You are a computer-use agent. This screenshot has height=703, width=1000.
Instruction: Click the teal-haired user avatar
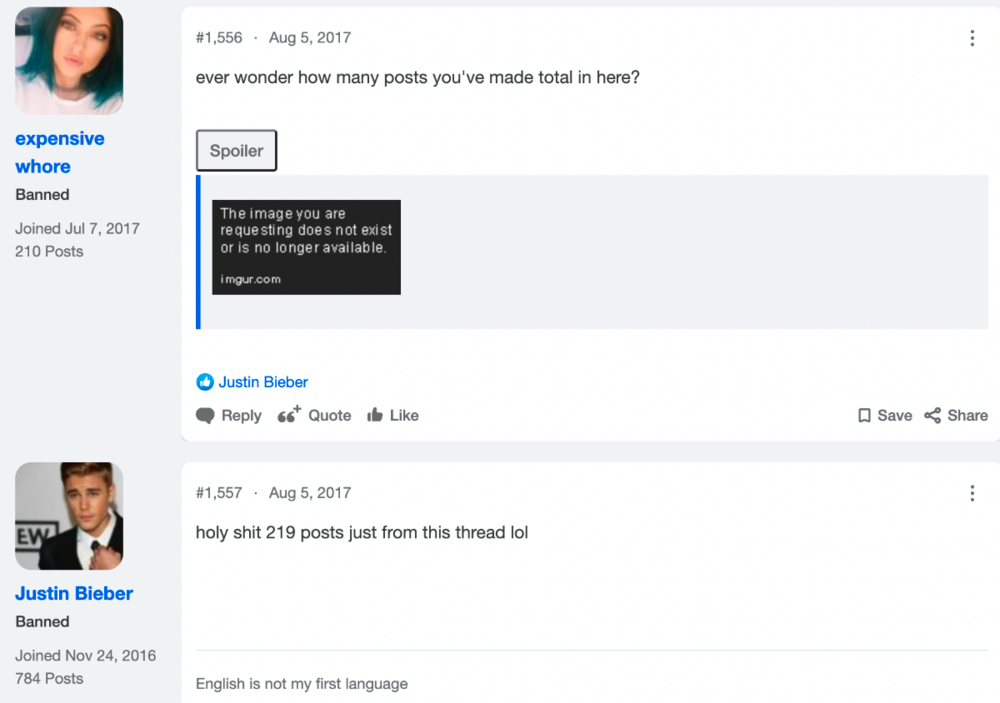pyautogui.click(x=69, y=61)
